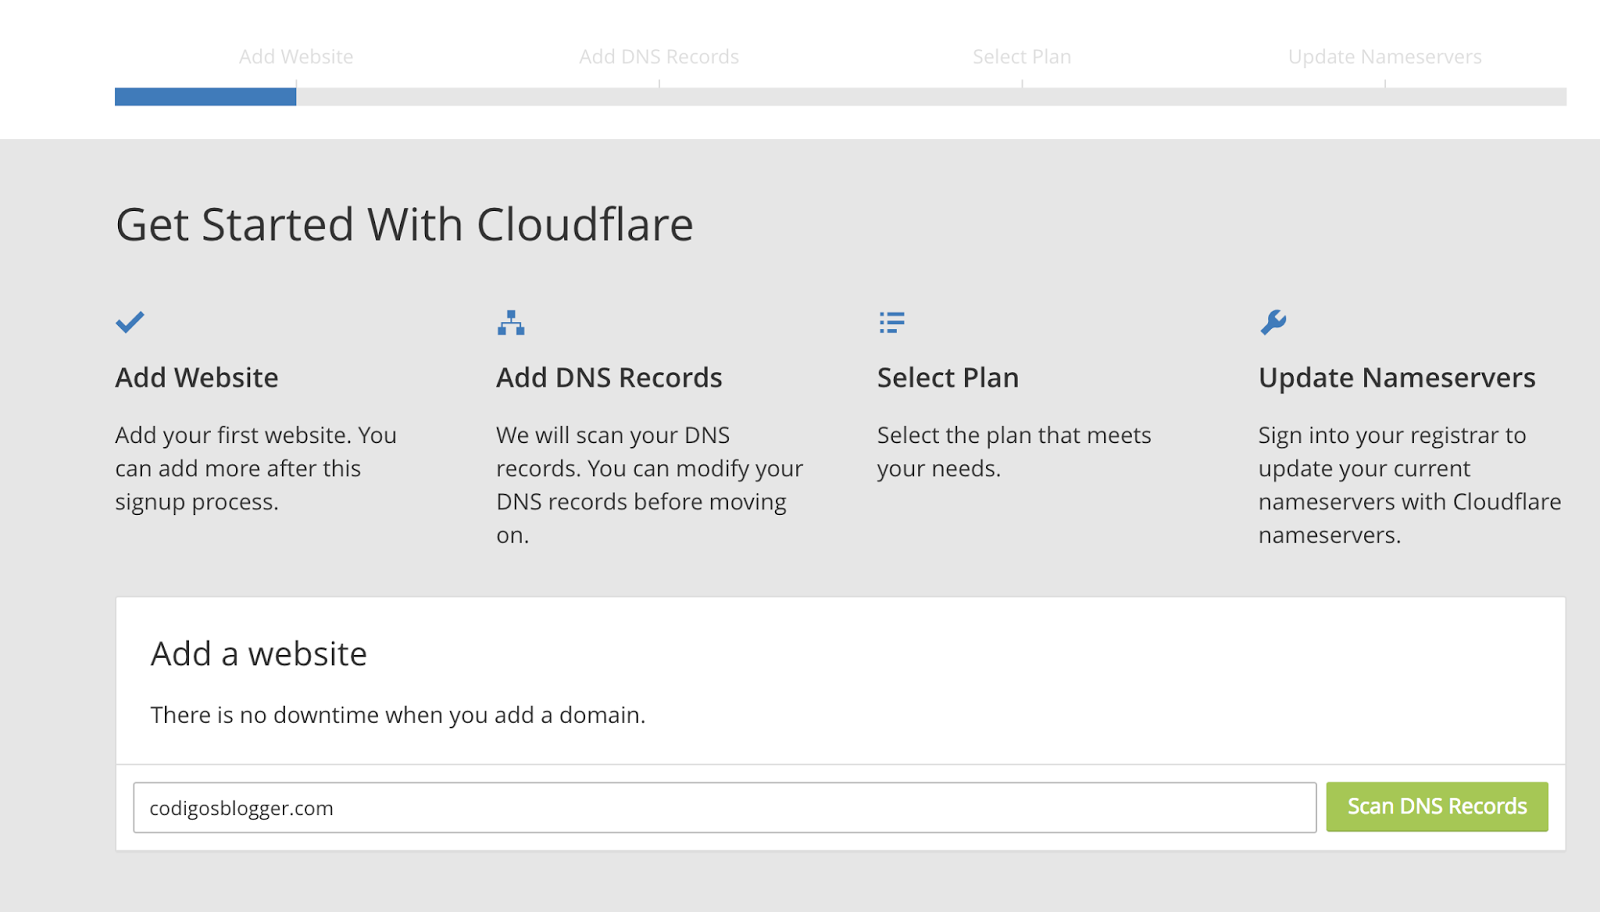This screenshot has height=912, width=1600.
Task: Click the 'We will scan your DNS records' description
Action: click(x=650, y=485)
